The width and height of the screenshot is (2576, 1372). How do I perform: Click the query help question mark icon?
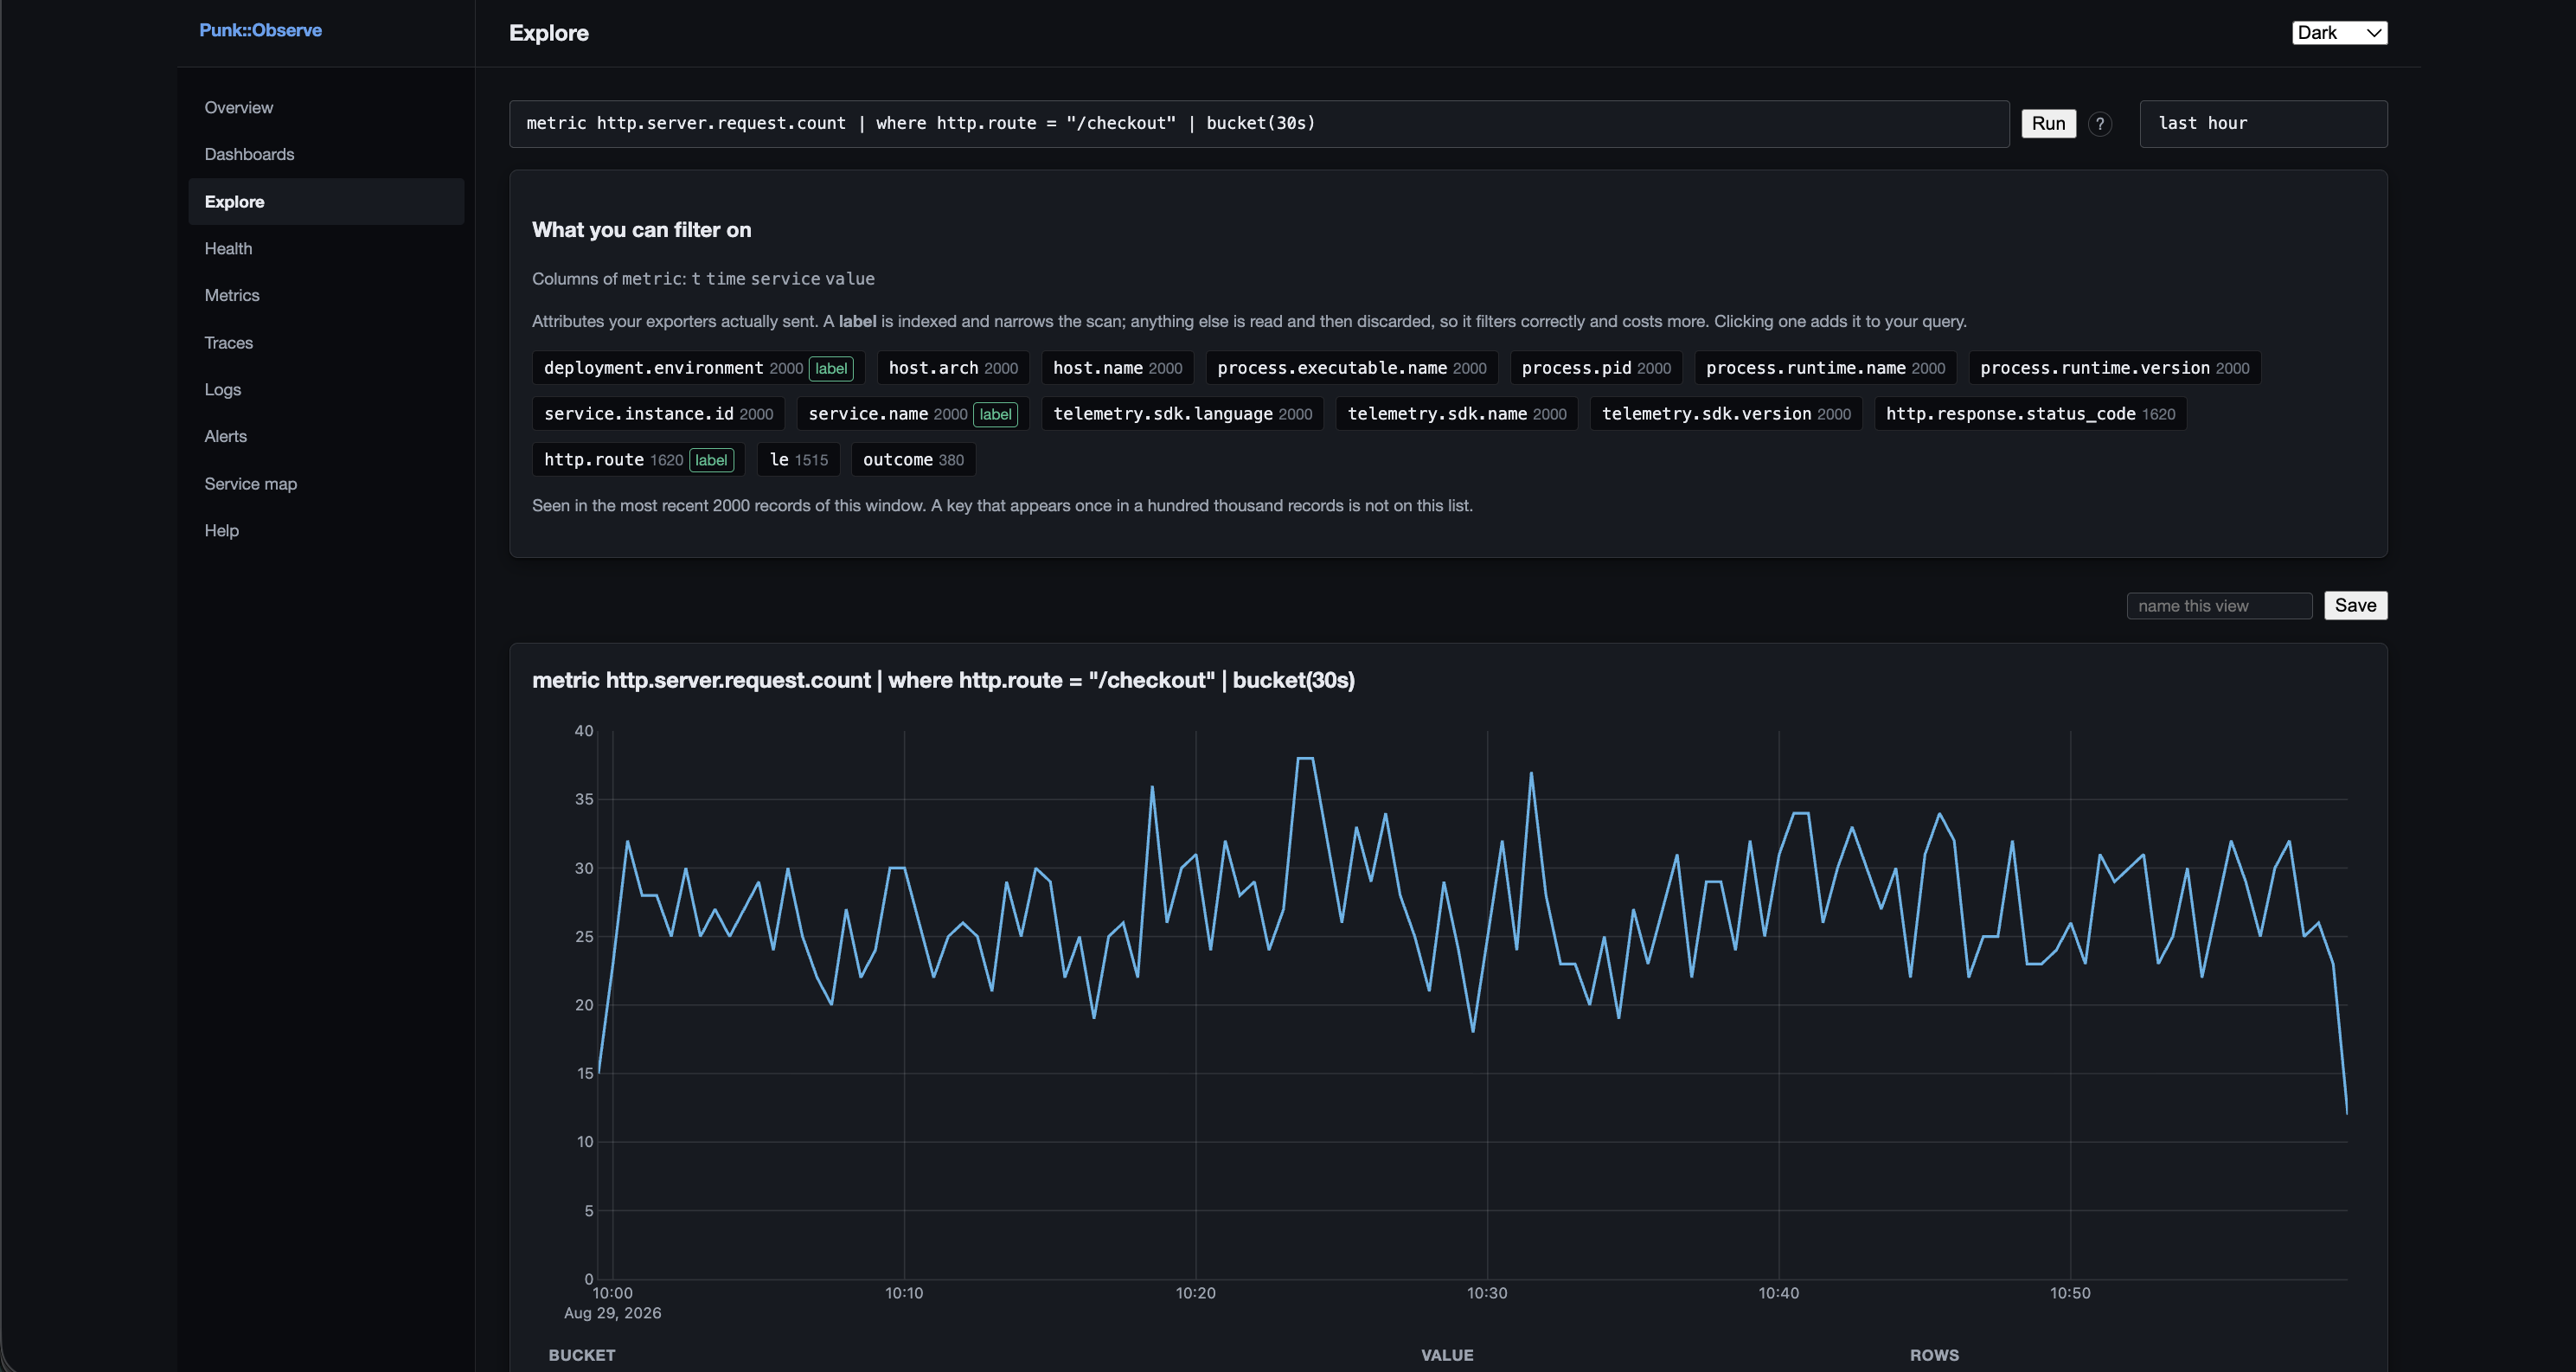[2100, 124]
